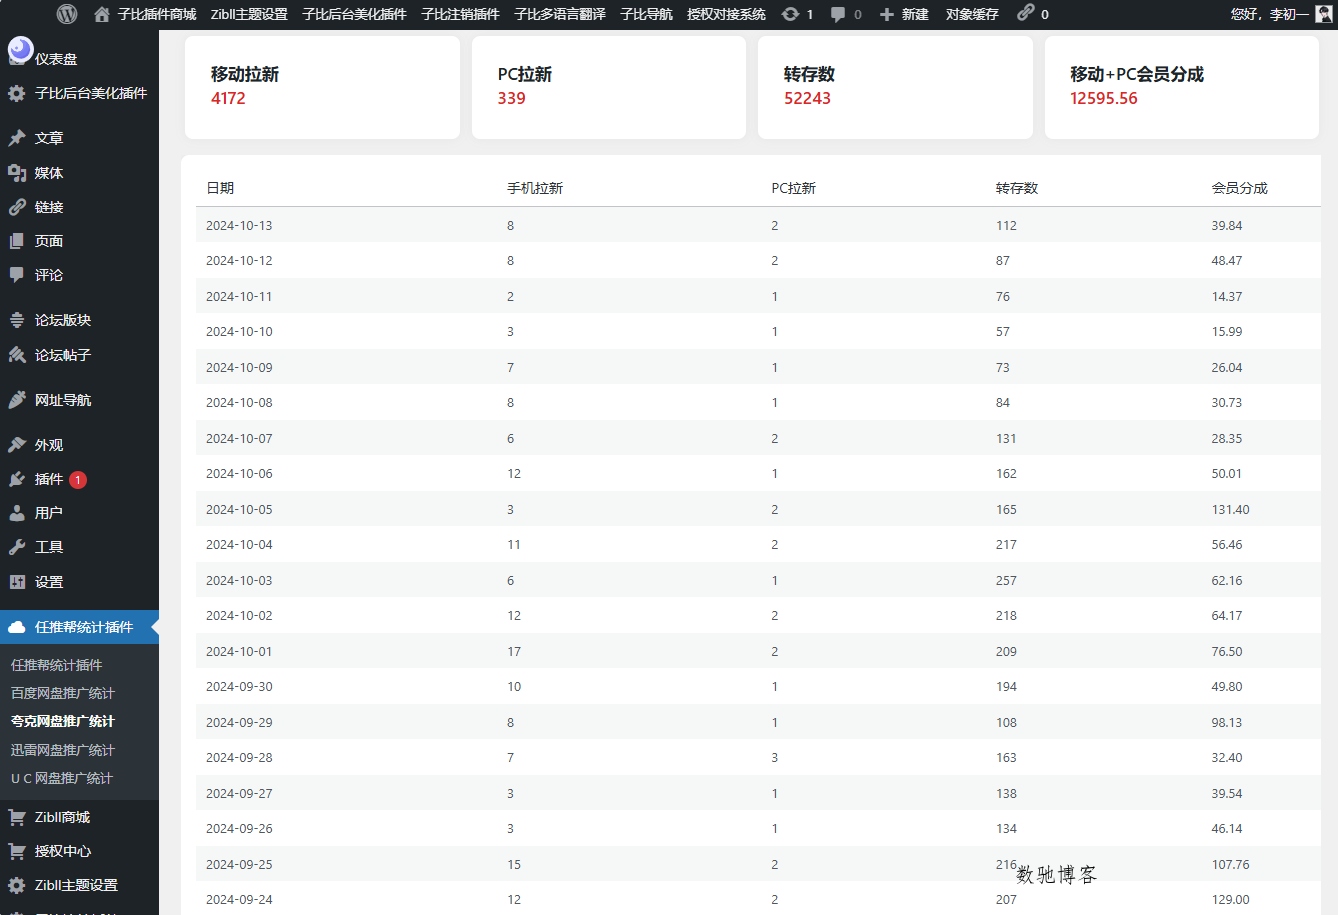
Task: Click the 转存数 value 257
Action: click(x=1006, y=580)
